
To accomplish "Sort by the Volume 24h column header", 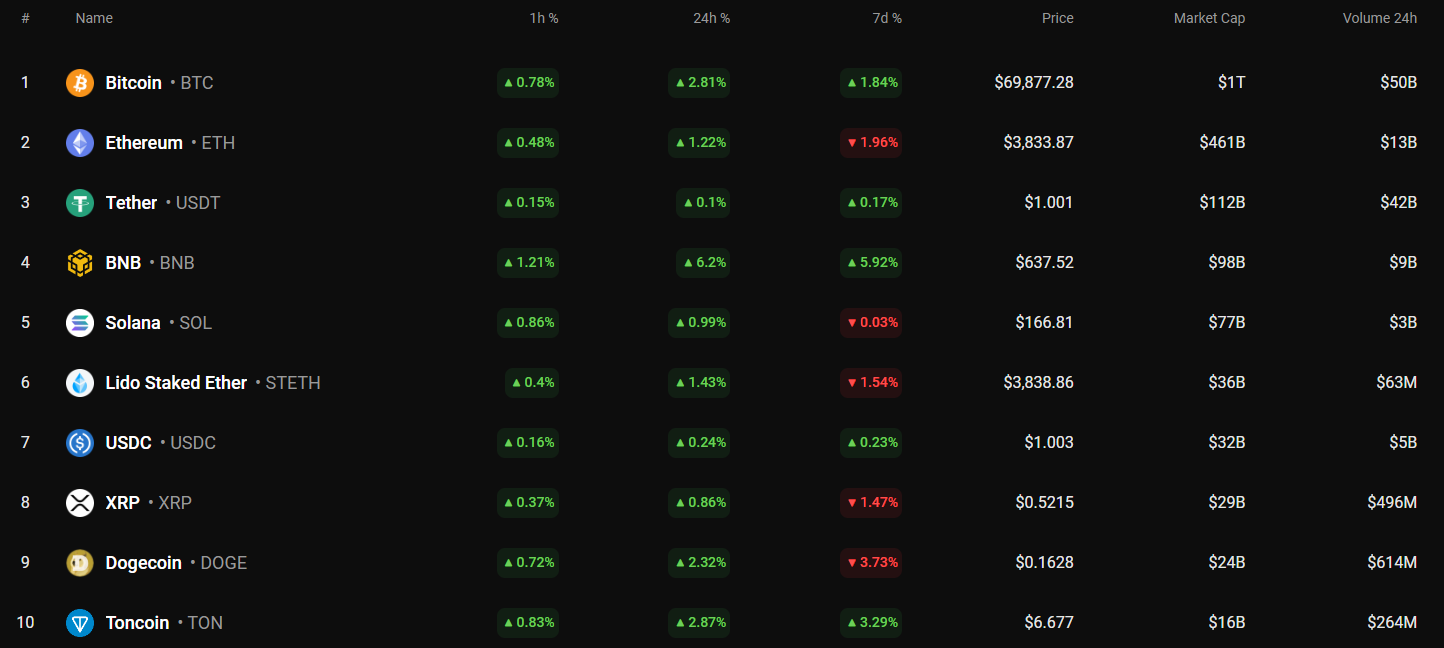I will click(1379, 18).
